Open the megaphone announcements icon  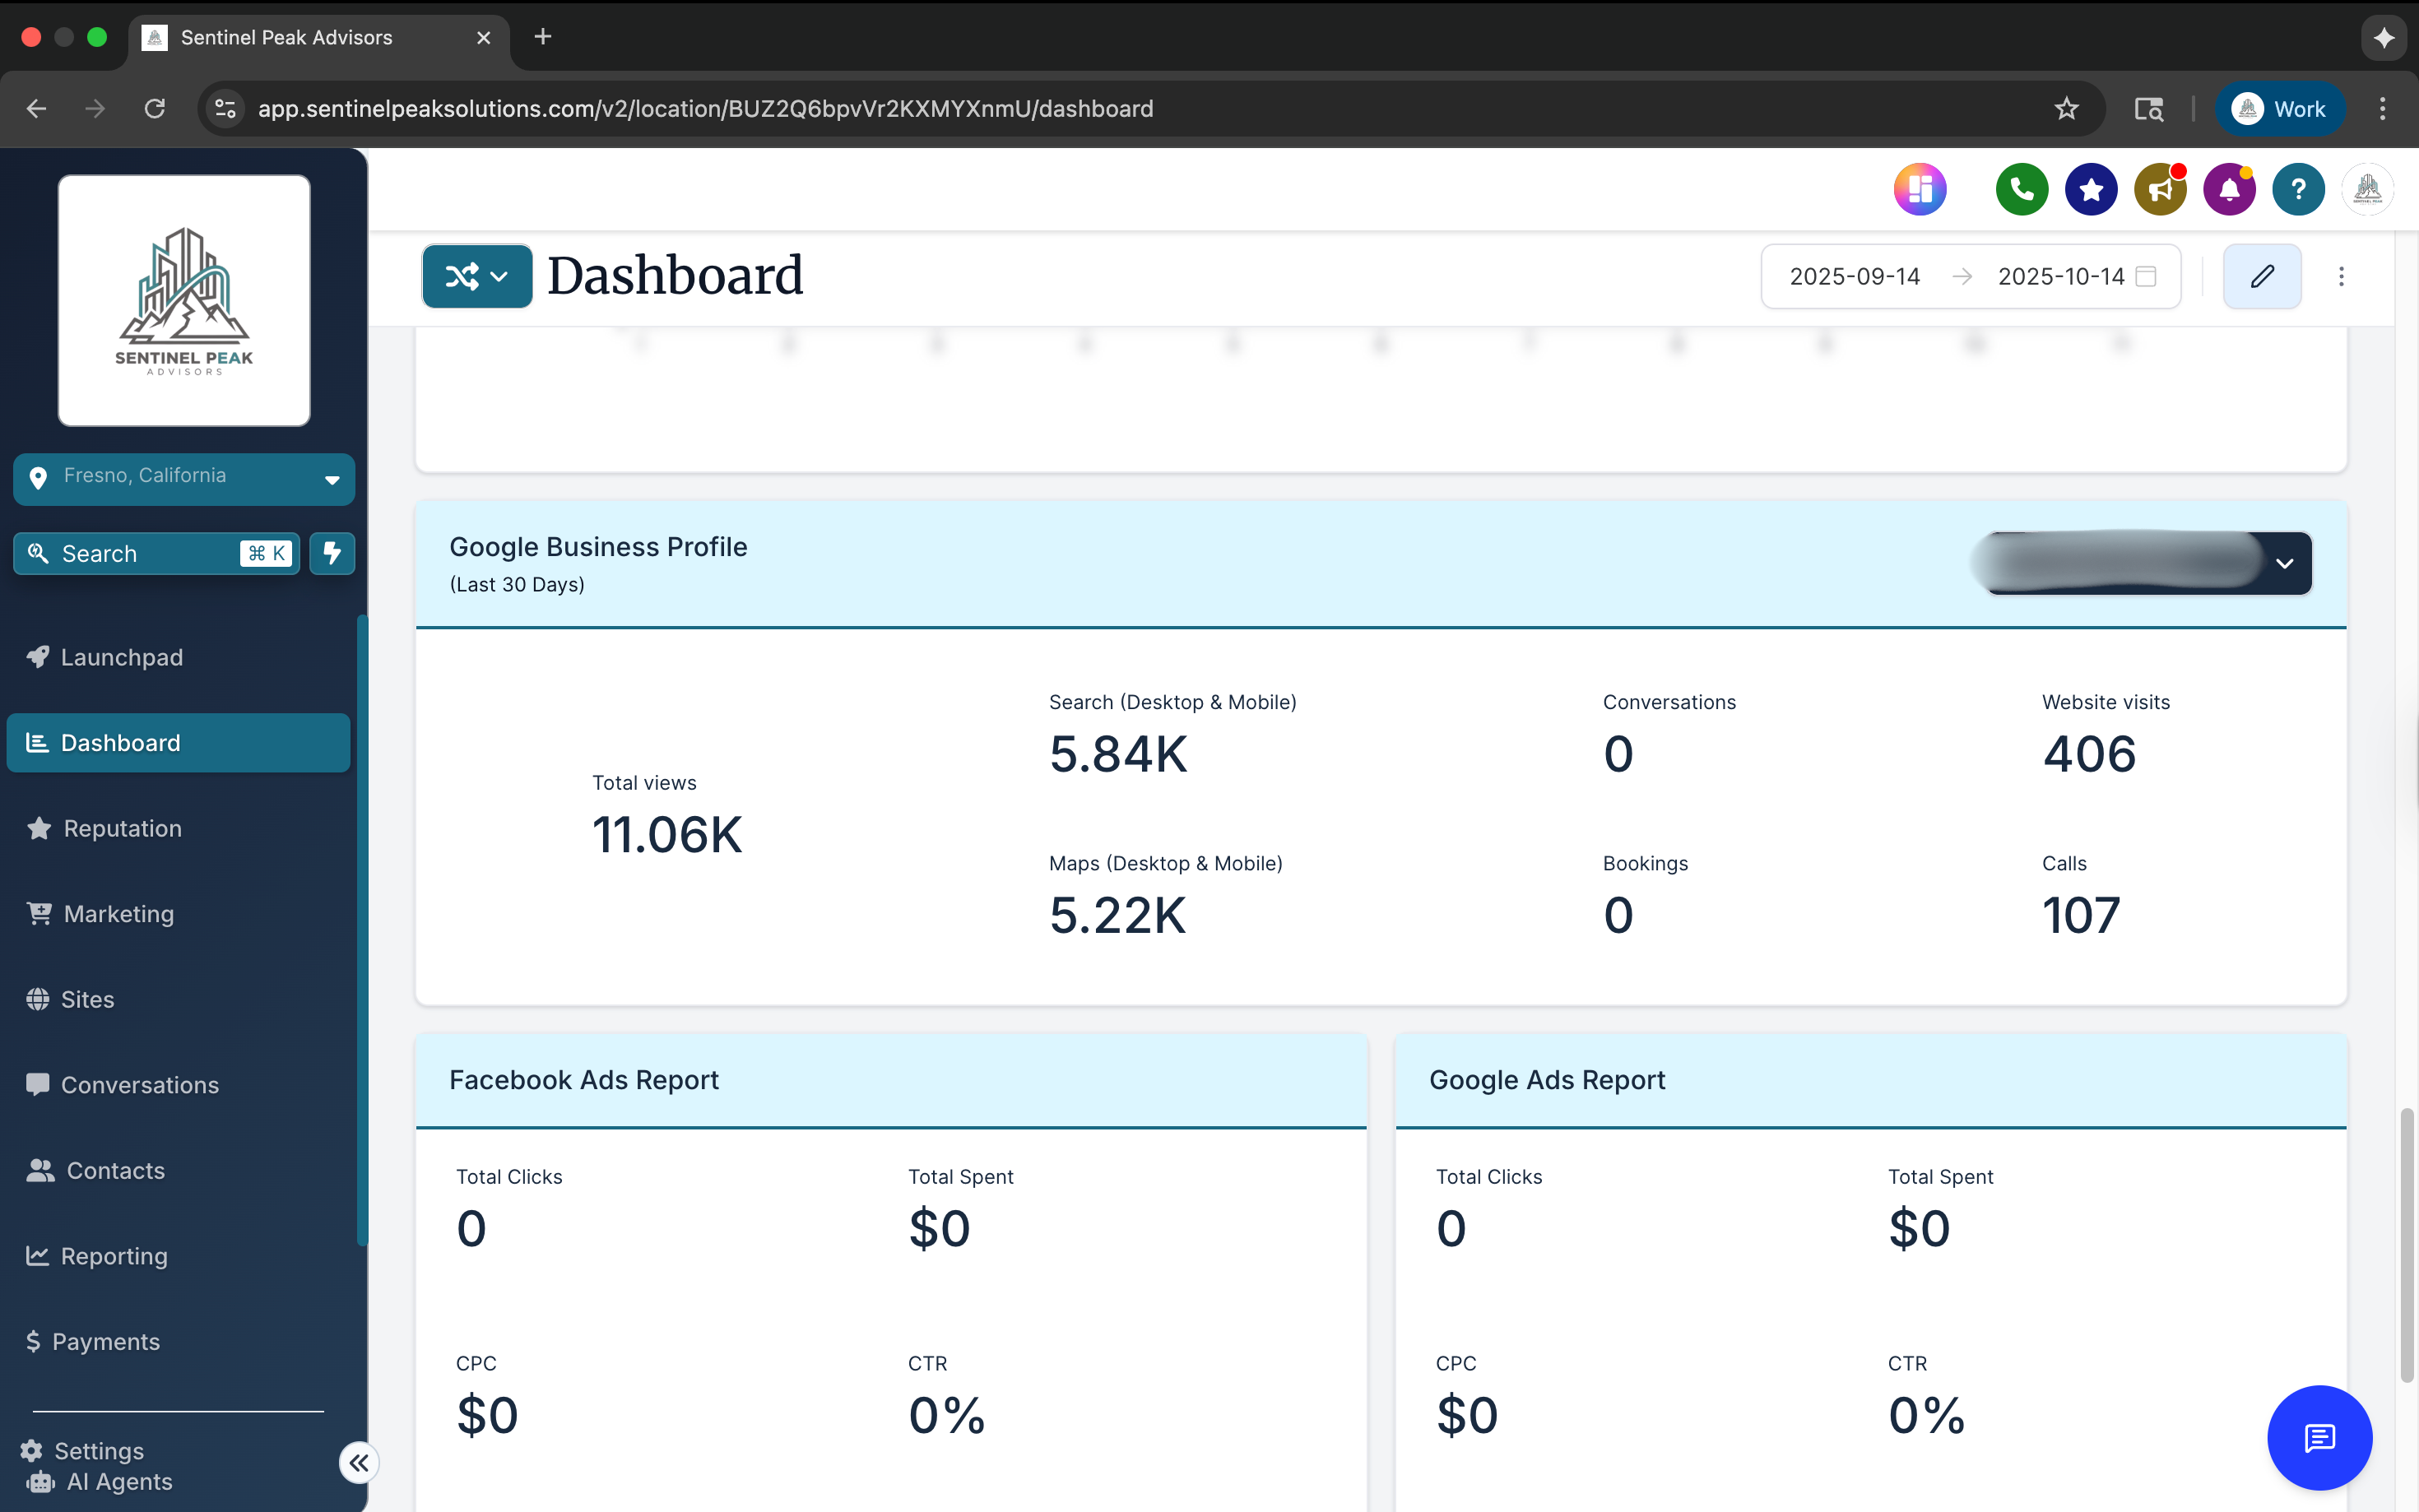[x=2160, y=189]
